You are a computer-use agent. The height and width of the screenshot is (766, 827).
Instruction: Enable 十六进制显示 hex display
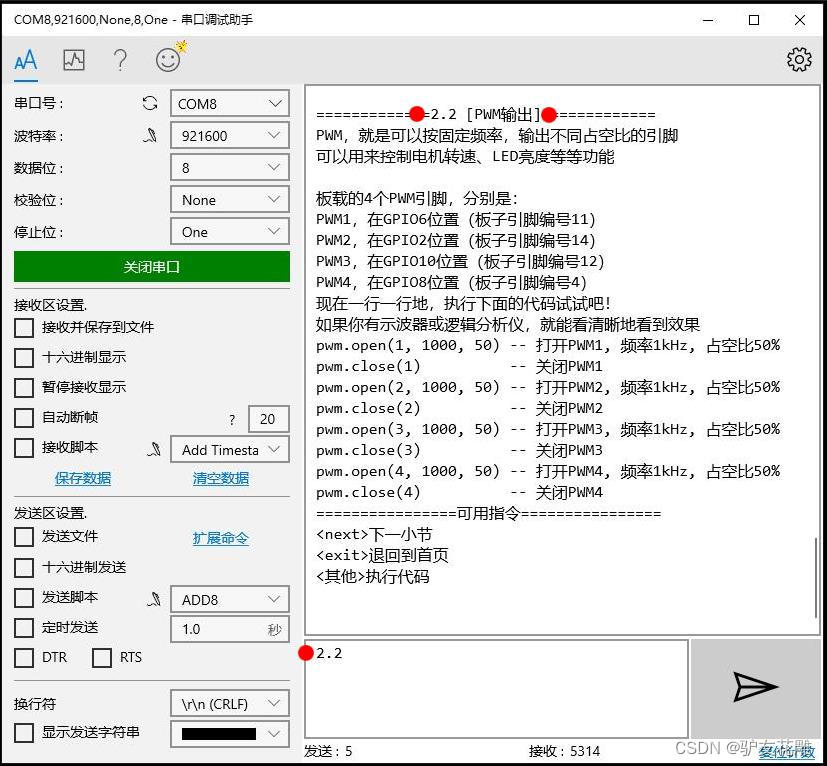pyautogui.click(x=23, y=356)
